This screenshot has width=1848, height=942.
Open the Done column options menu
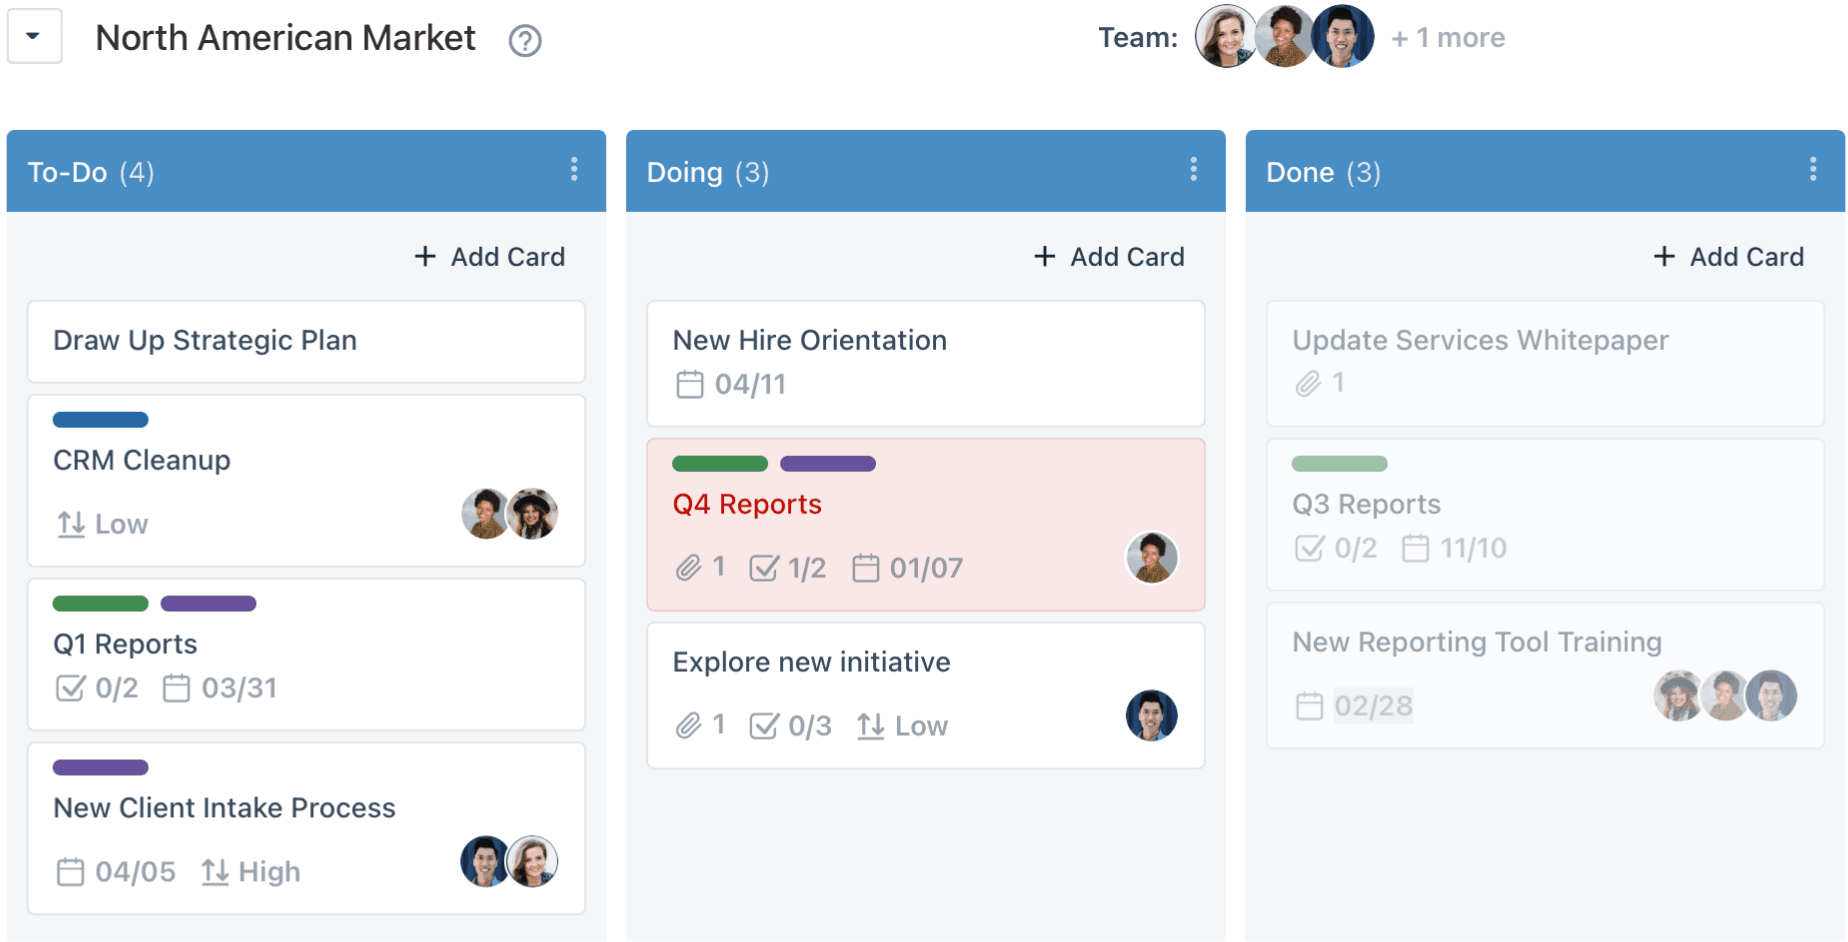pyautogui.click(x=1813, y=170)
